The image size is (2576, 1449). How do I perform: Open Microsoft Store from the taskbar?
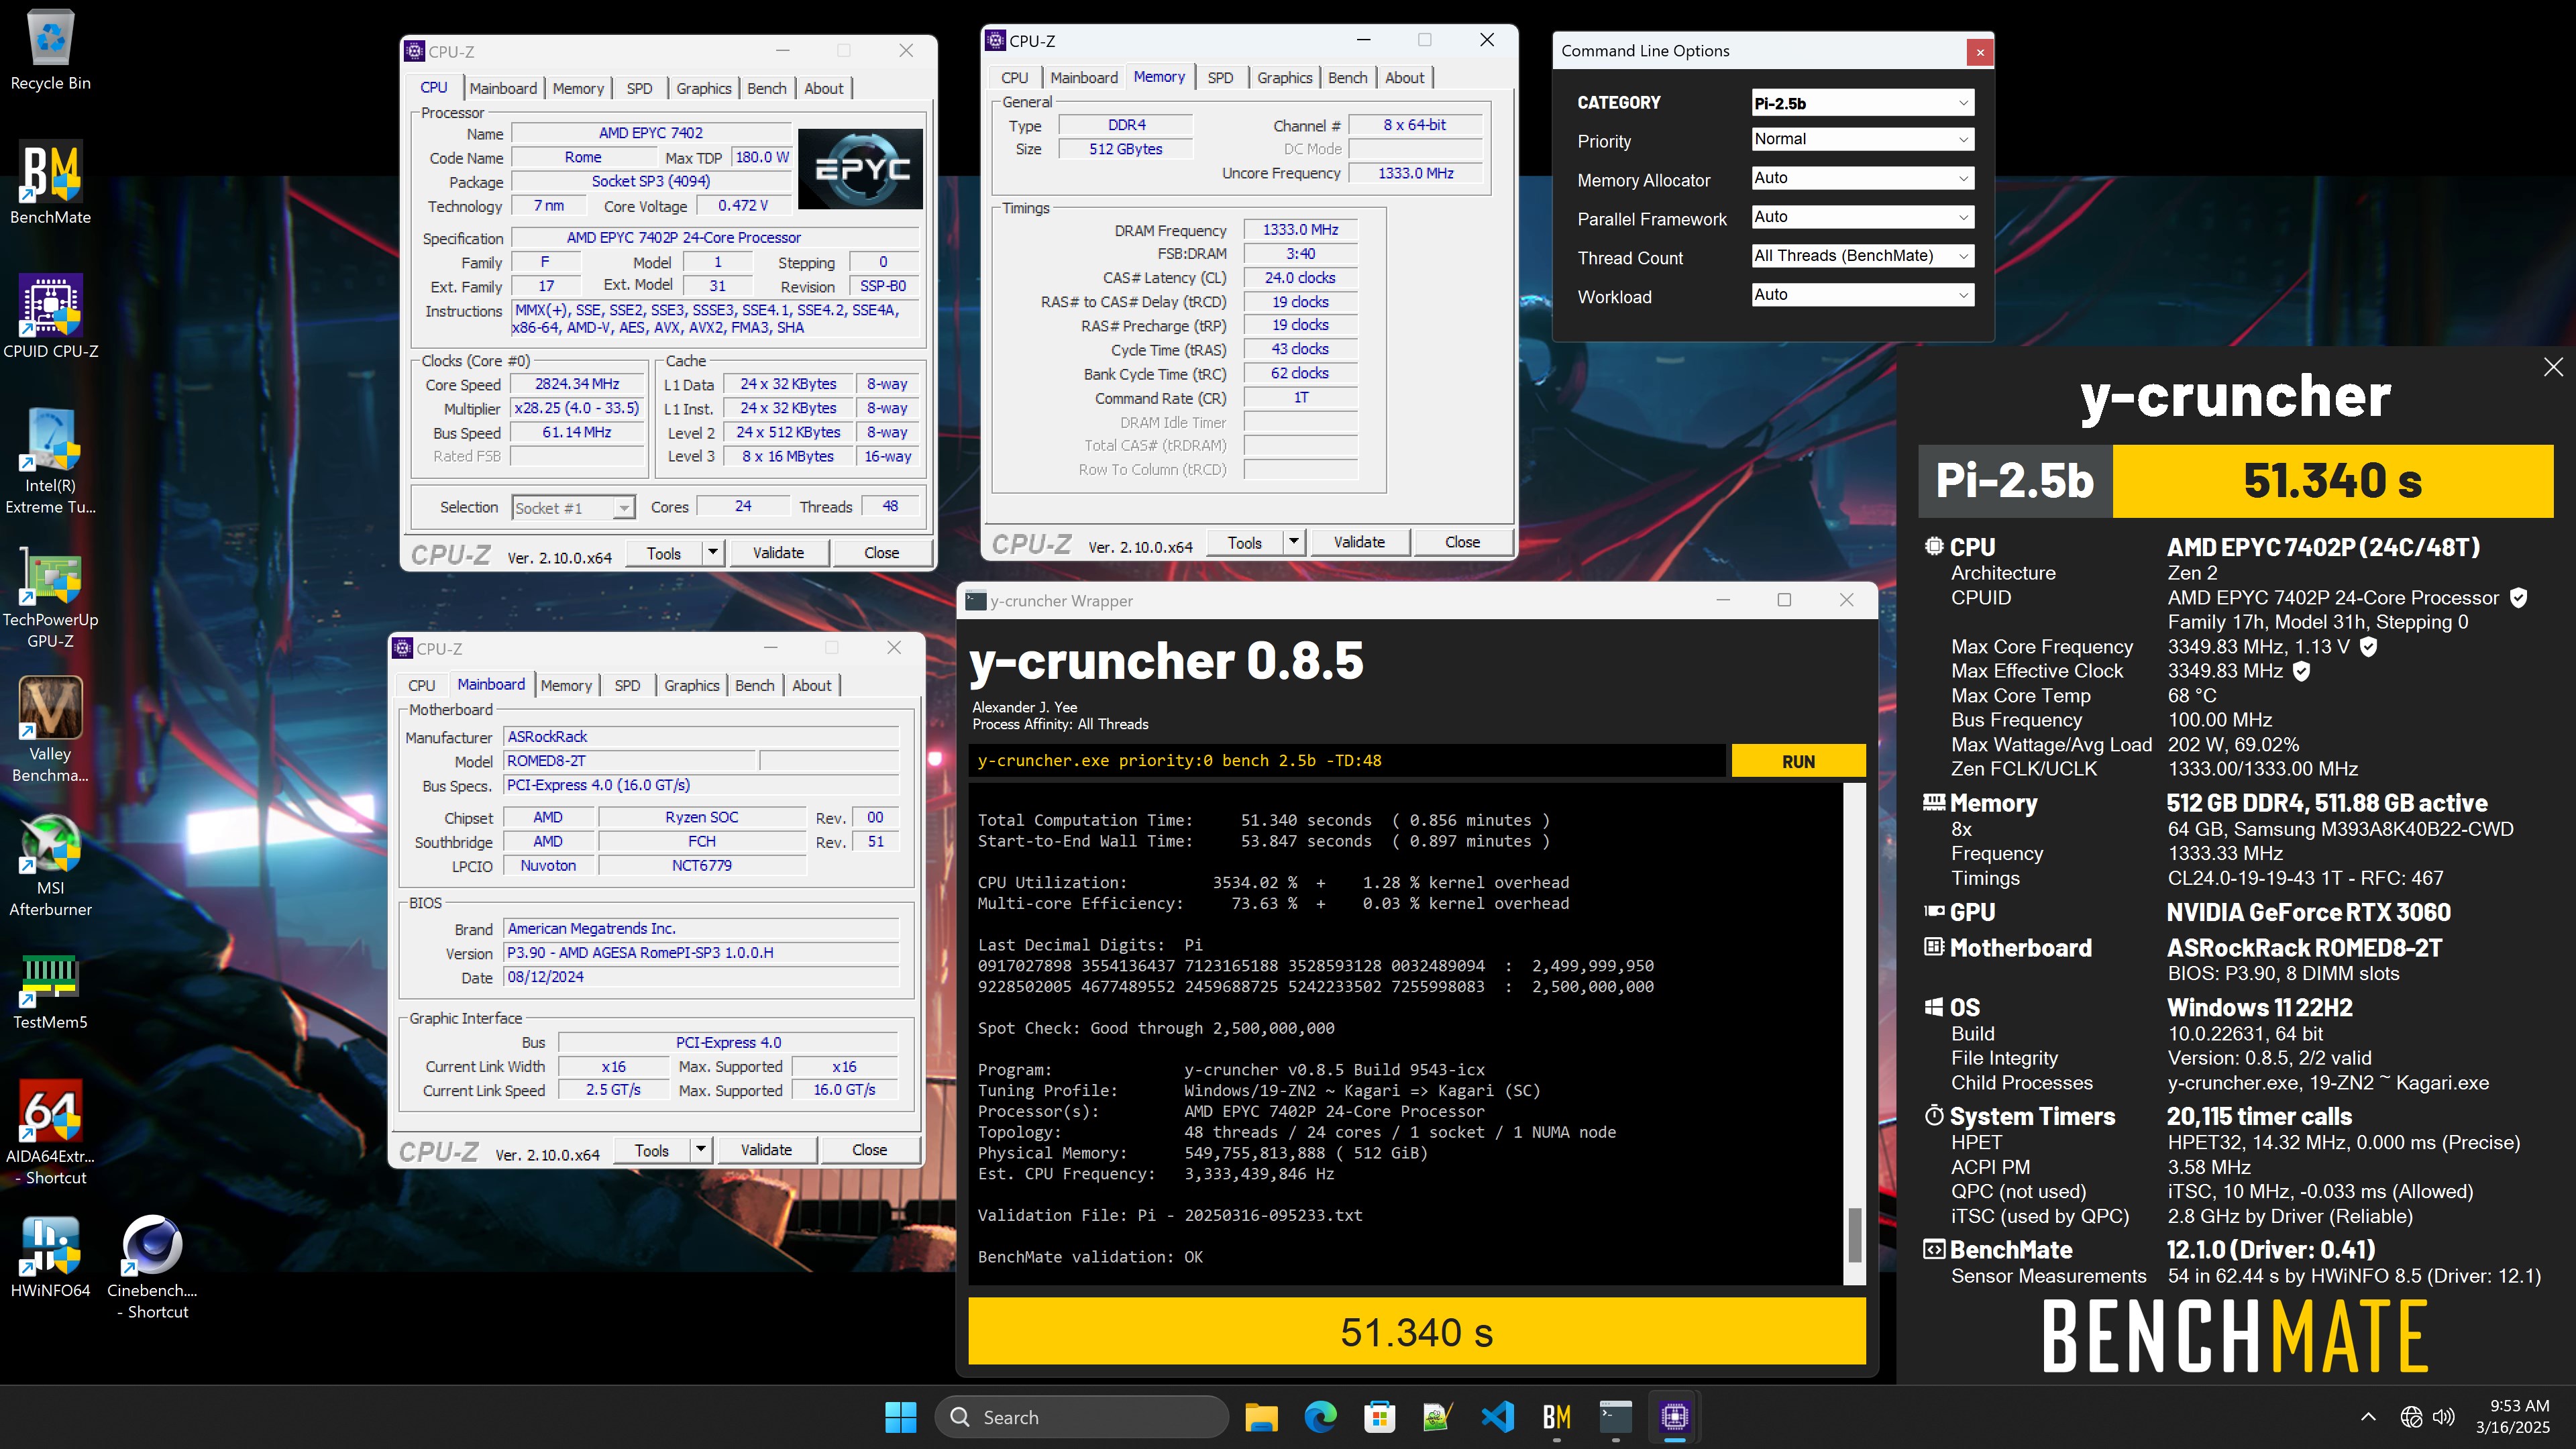pos(1379,1417)
